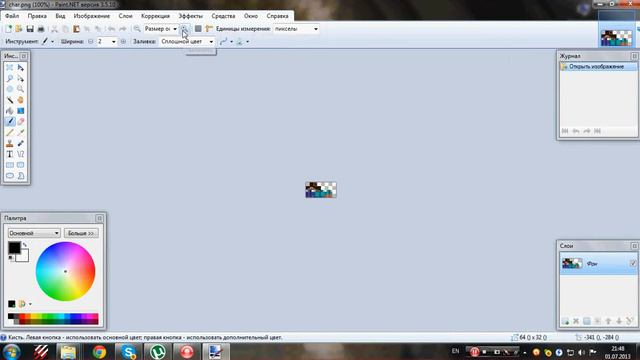
Task: Select the Move Selection tool
Action: coord(20,78)
